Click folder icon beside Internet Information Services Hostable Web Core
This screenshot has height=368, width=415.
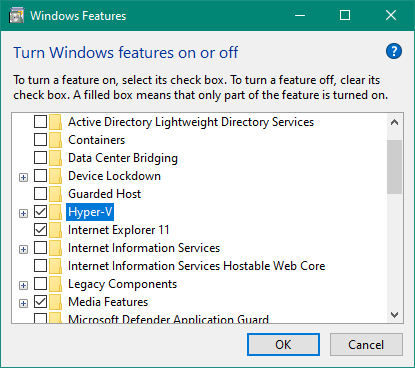(x=55, y=266)
